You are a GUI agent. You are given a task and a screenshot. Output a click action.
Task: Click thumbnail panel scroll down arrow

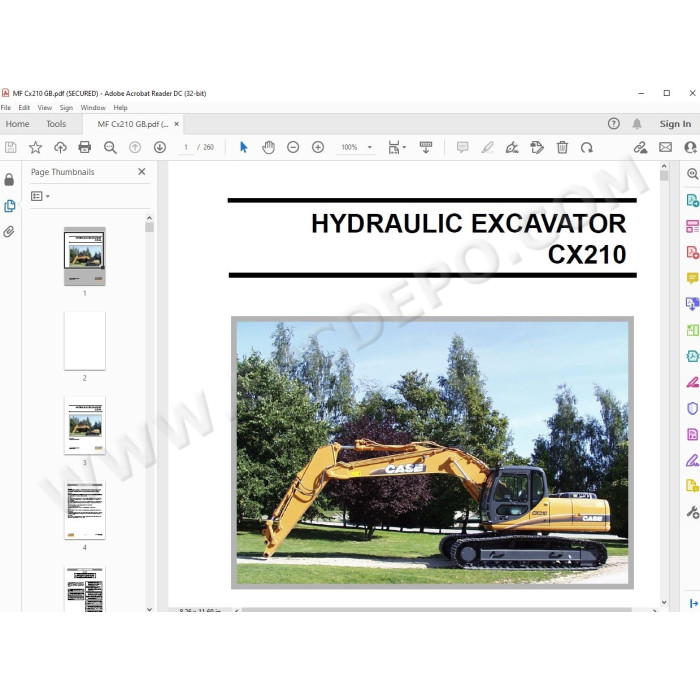[x=149, y=609]
